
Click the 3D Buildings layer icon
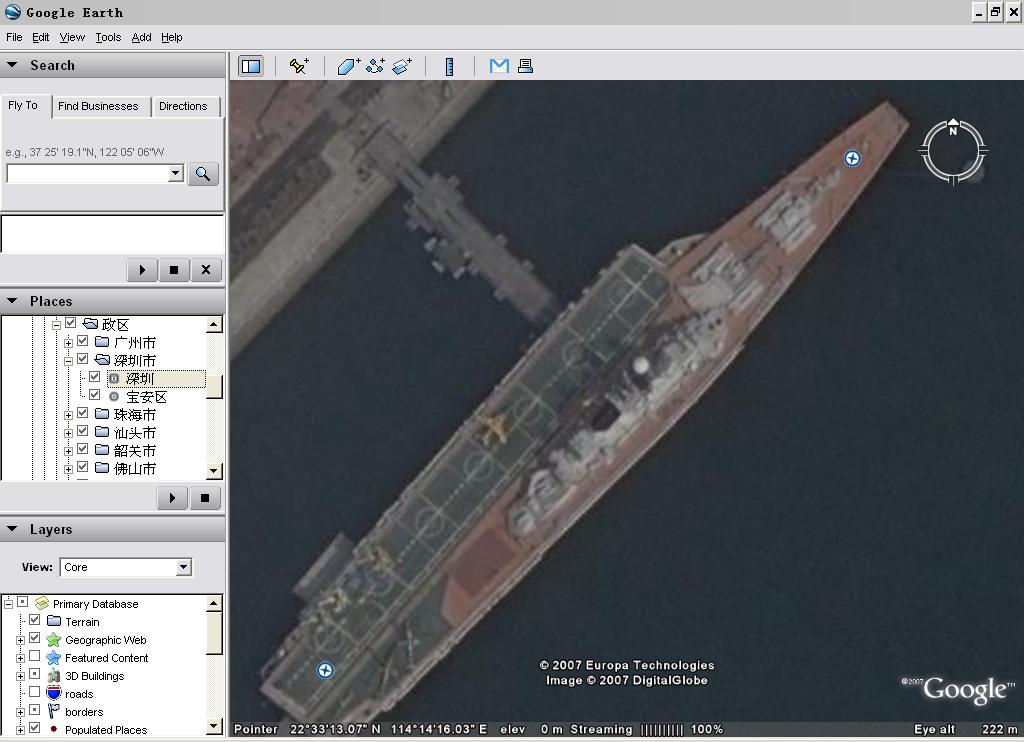54,676
